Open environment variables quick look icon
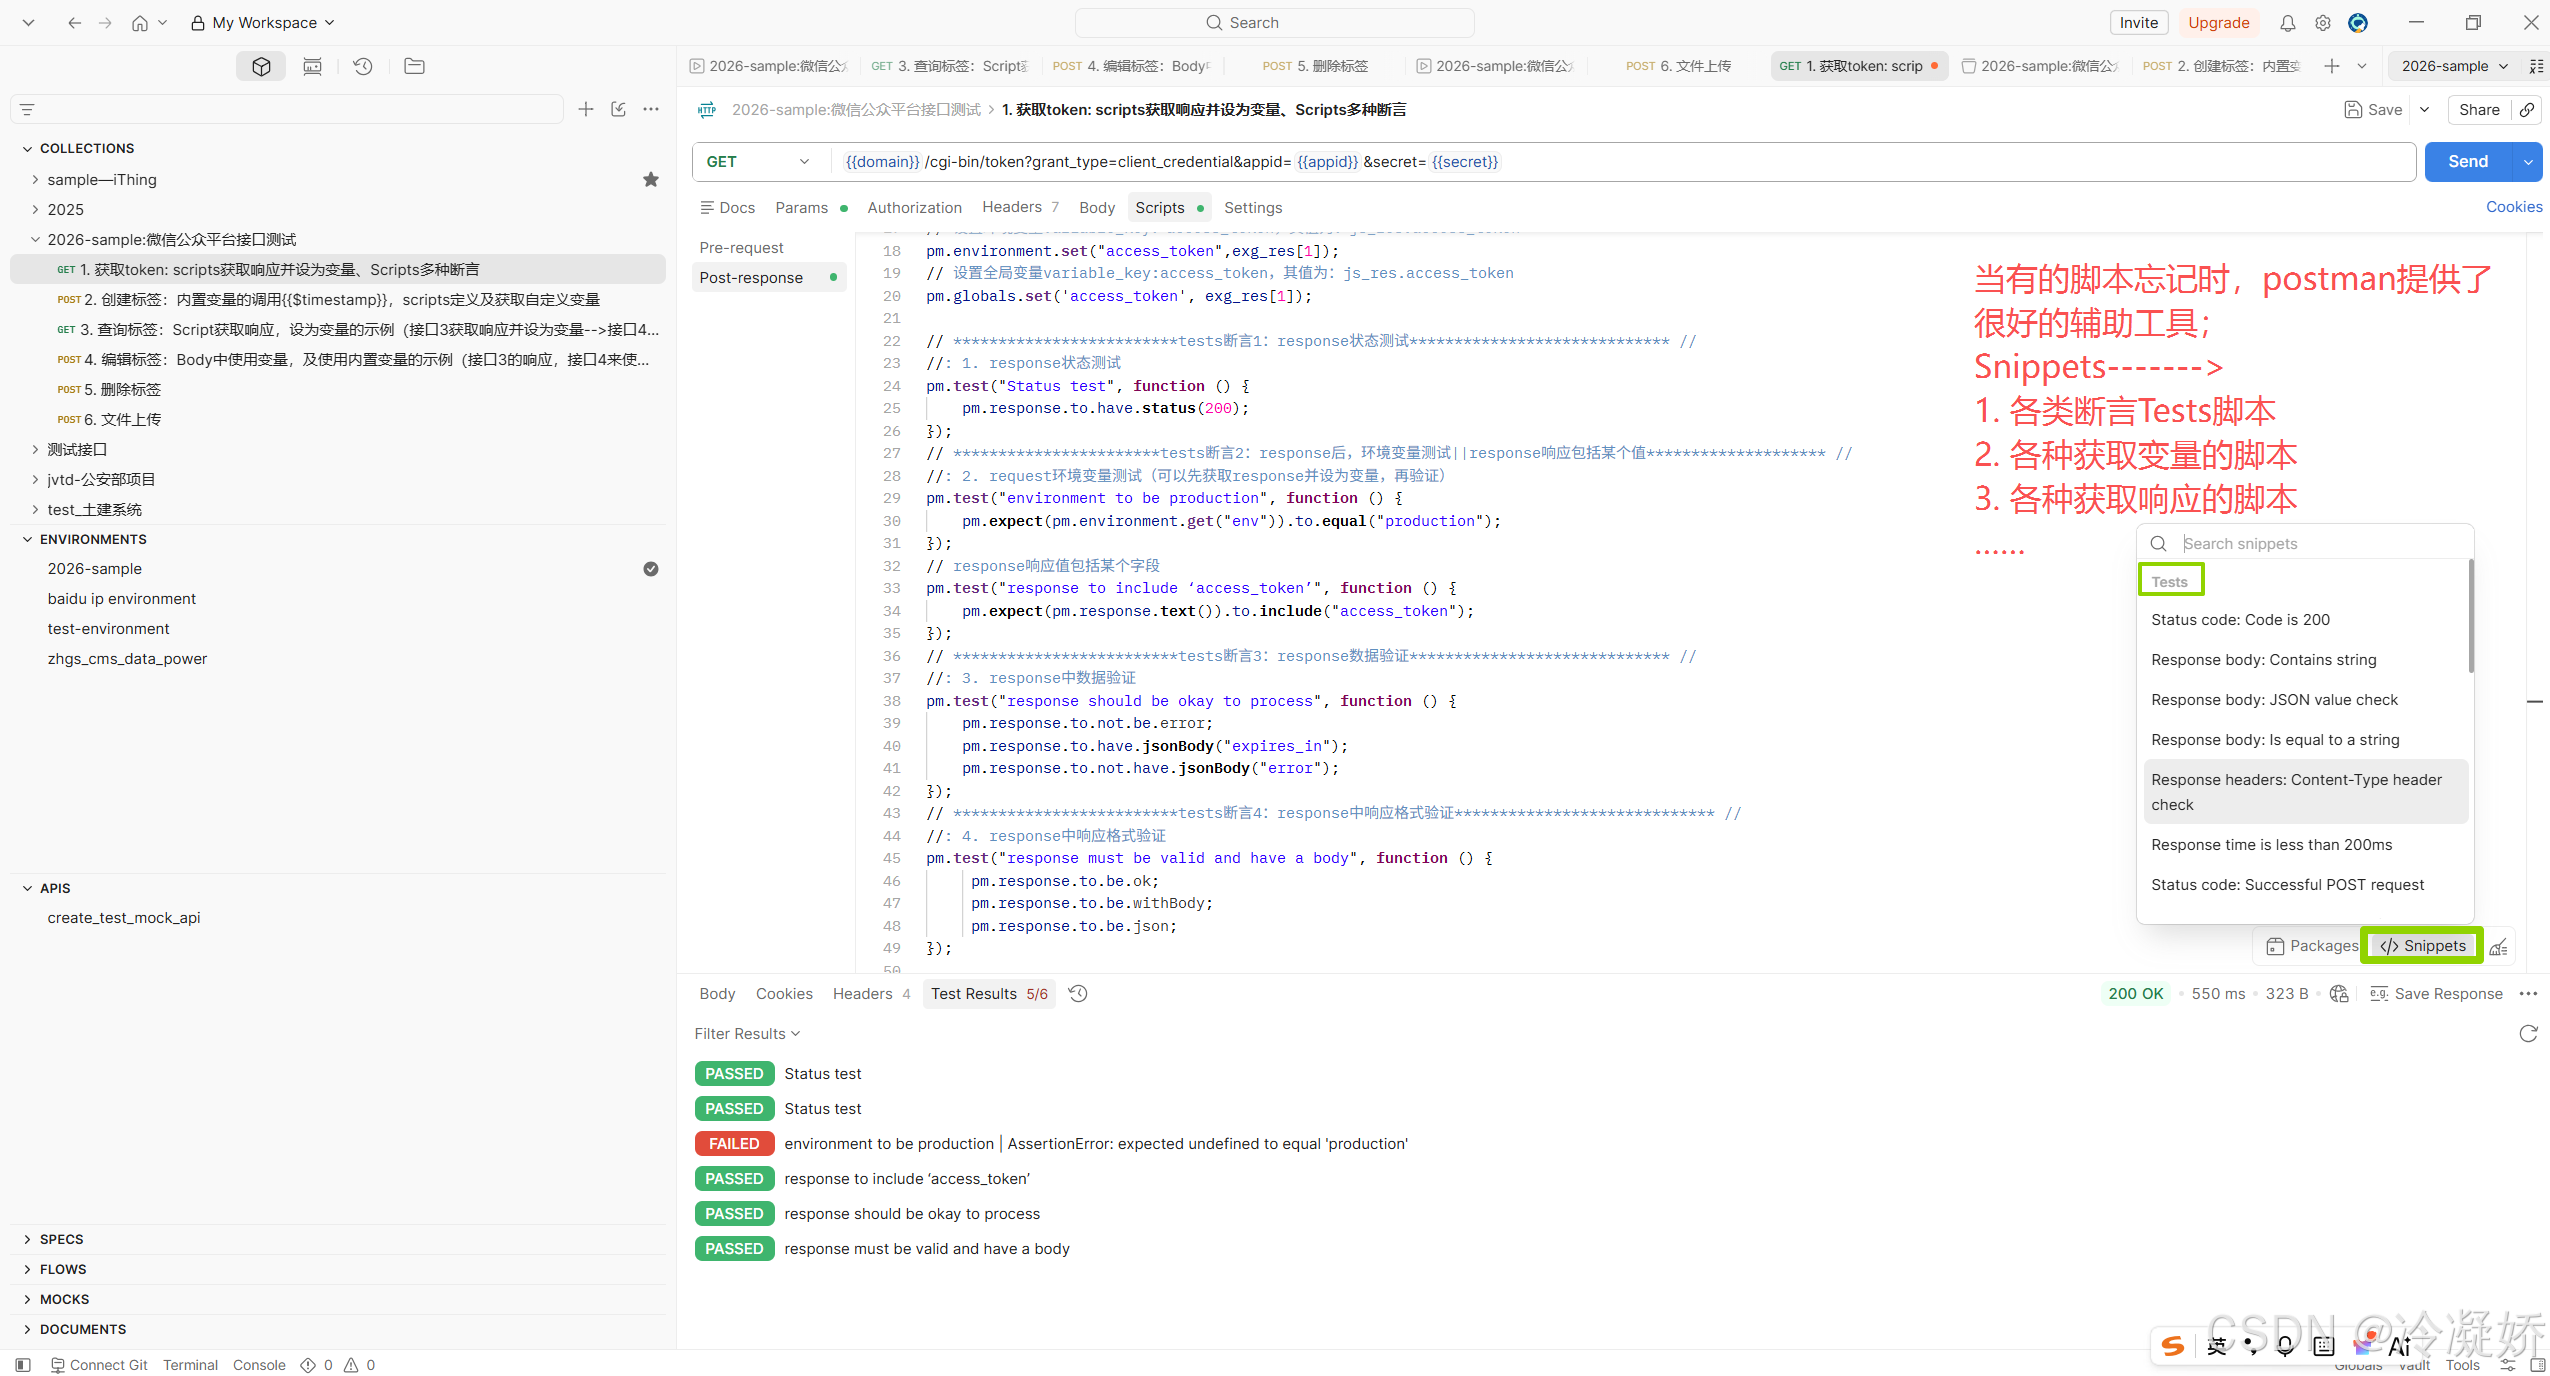This screenshot has height=1376, width=2550. tap(2536, 66)
